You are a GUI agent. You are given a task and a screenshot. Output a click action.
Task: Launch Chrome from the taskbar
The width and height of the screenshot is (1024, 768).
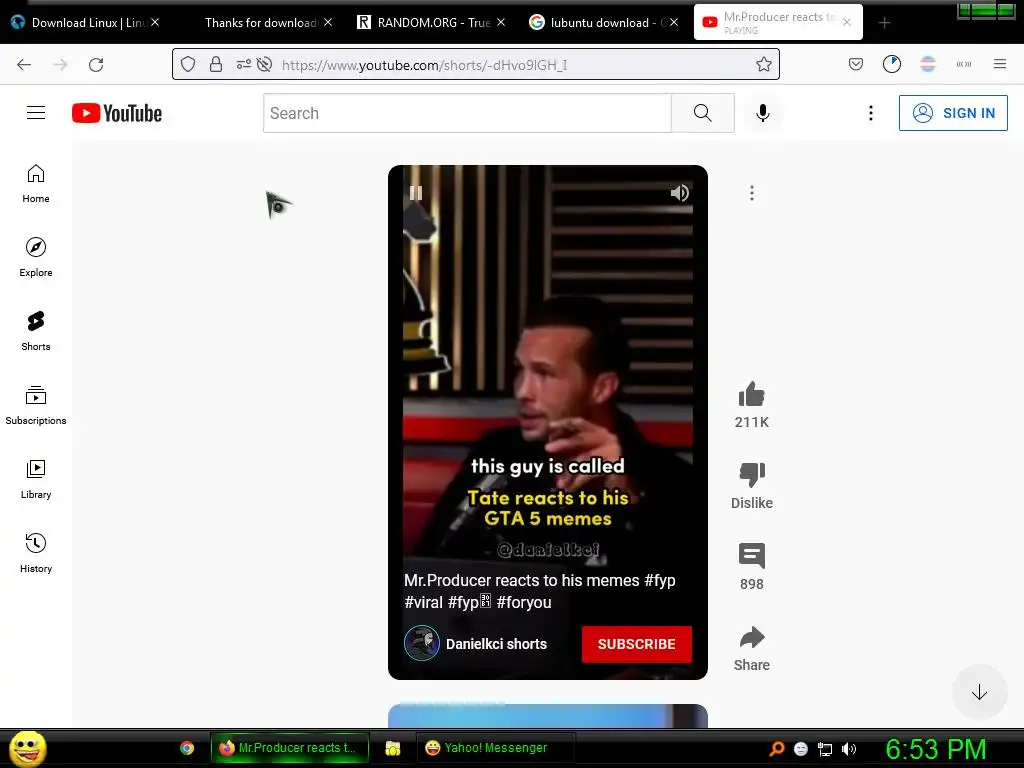pos(187,748)
